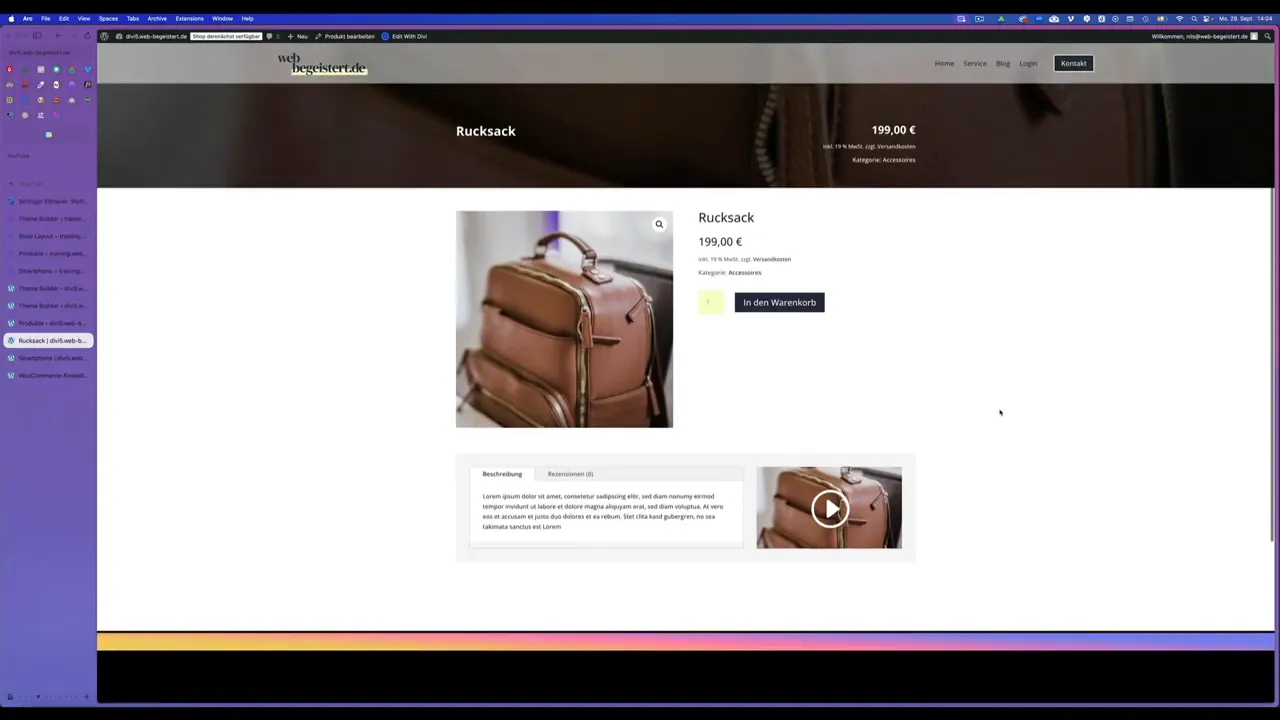Click the magnifier zoom icon on product image
This screenshot has height=720, width=1280.
tap(659, 224)
